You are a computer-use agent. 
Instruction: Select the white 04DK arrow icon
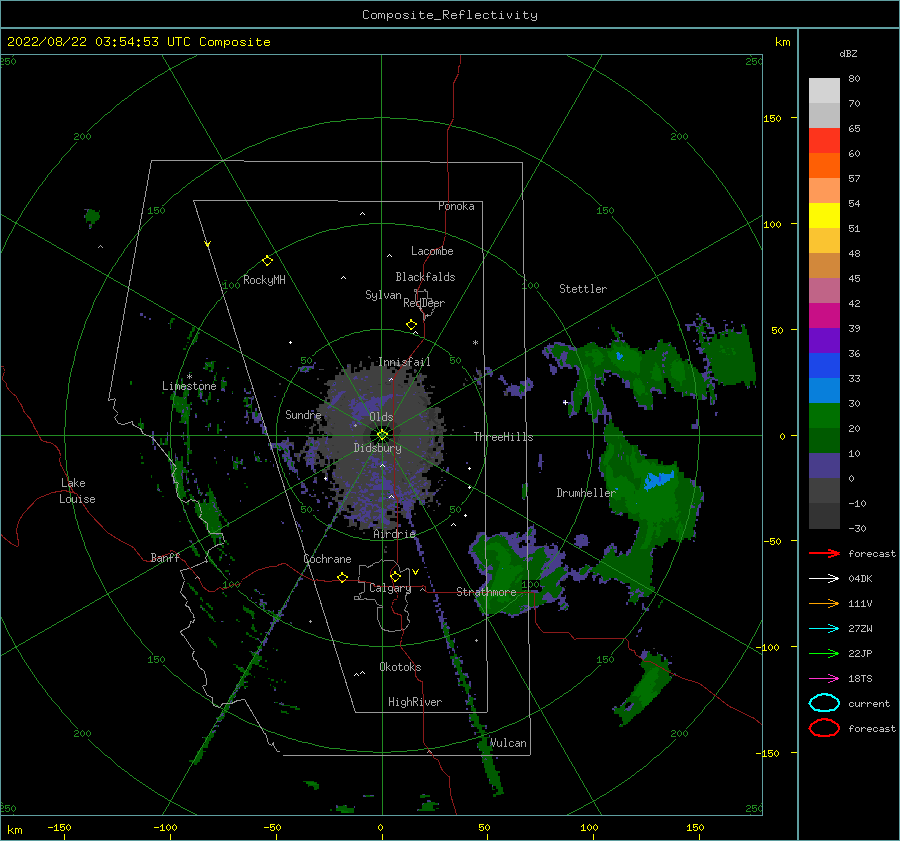click(824, 579)
